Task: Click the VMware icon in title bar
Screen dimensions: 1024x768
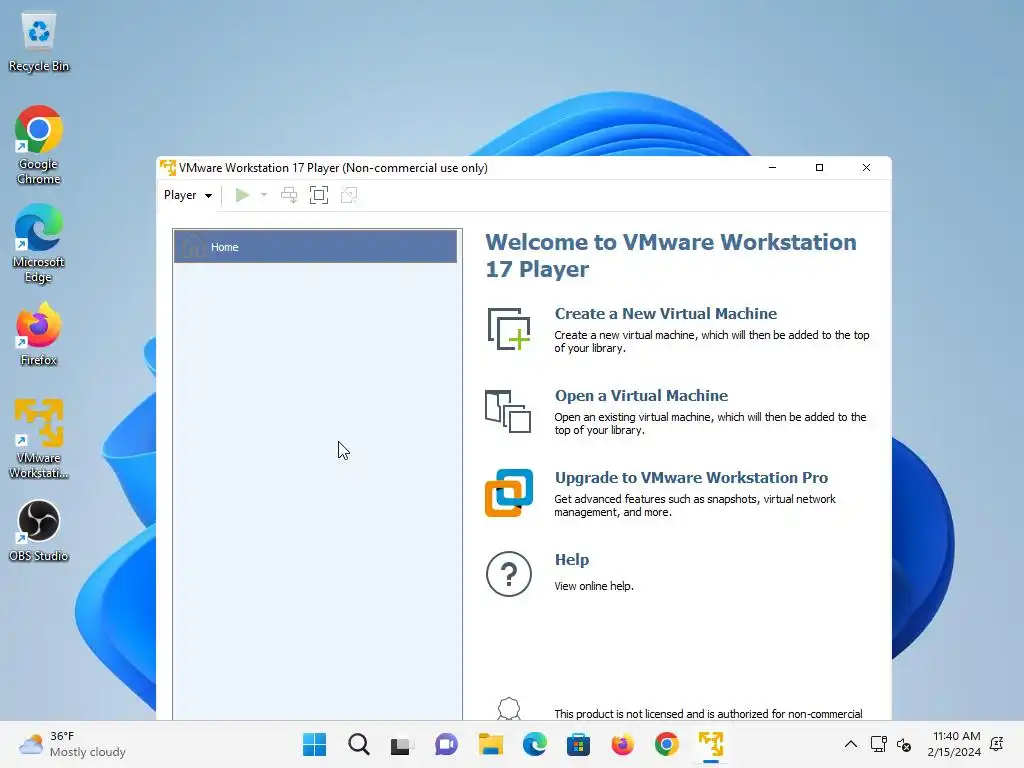Action: [168, 168]
